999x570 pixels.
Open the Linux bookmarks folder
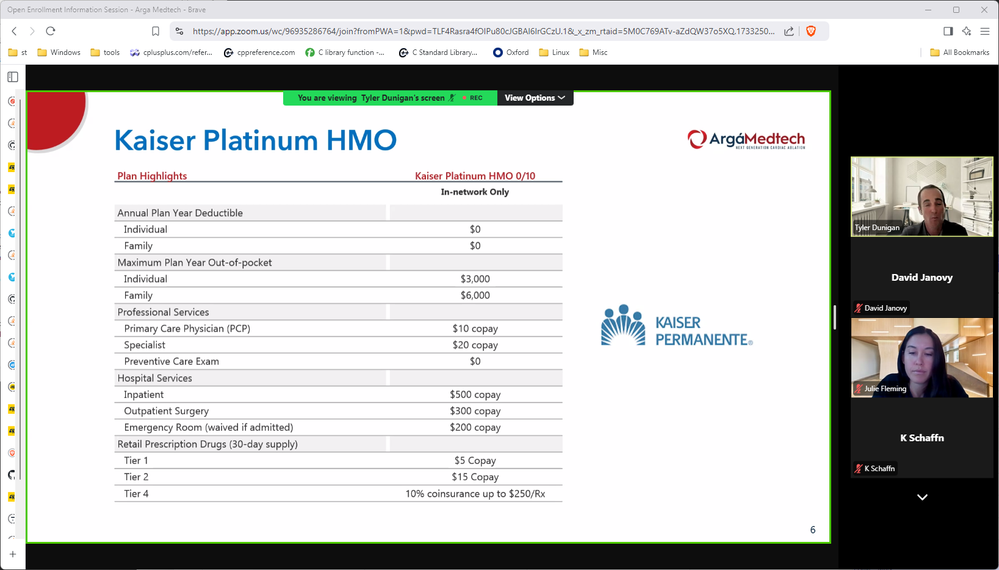(554, 52)
